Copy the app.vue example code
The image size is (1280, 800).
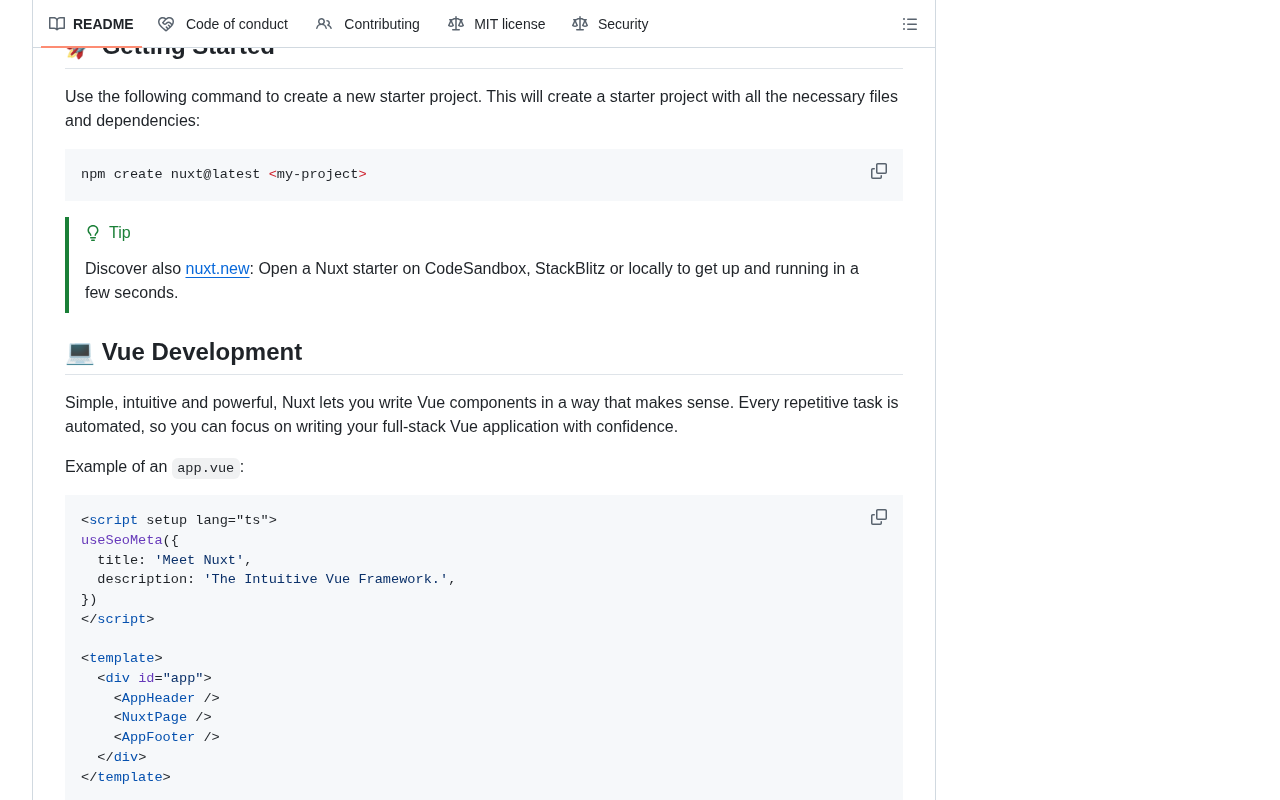click(879, 517)
